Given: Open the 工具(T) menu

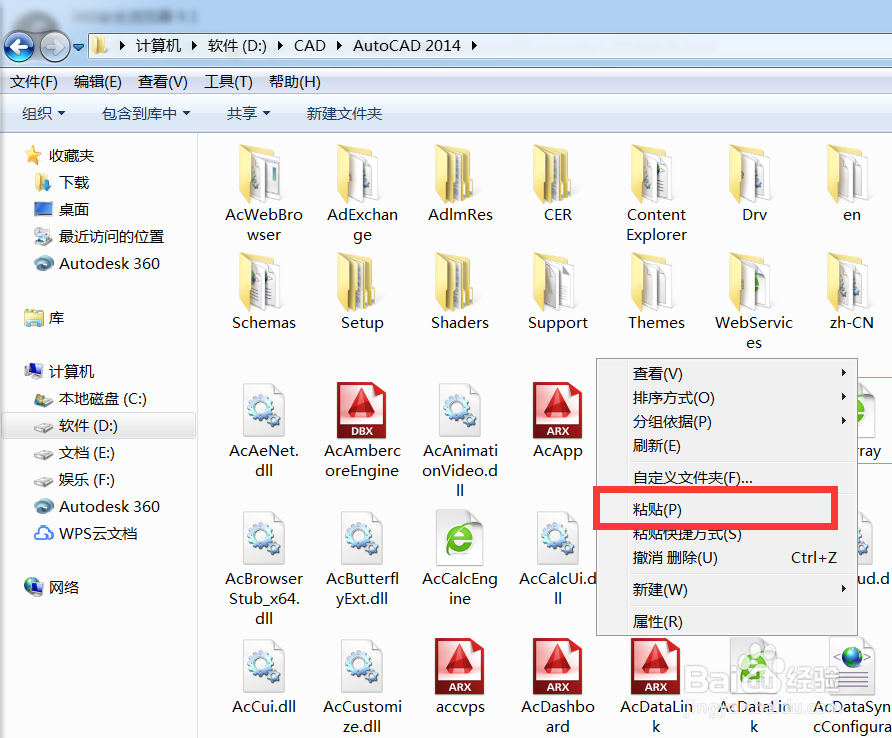Looking at the screenshot, I should pyautogui.click(x=228, y=82).
